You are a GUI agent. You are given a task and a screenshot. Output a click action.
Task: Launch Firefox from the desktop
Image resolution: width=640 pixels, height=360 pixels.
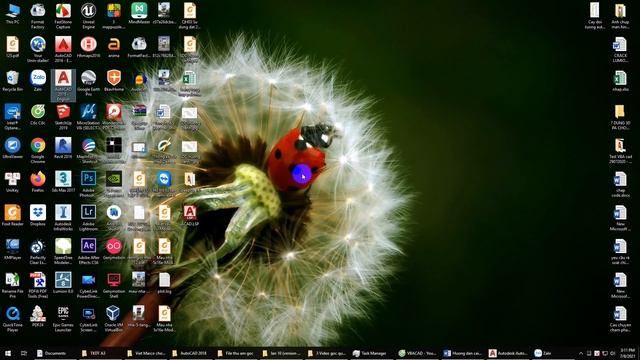38,182
